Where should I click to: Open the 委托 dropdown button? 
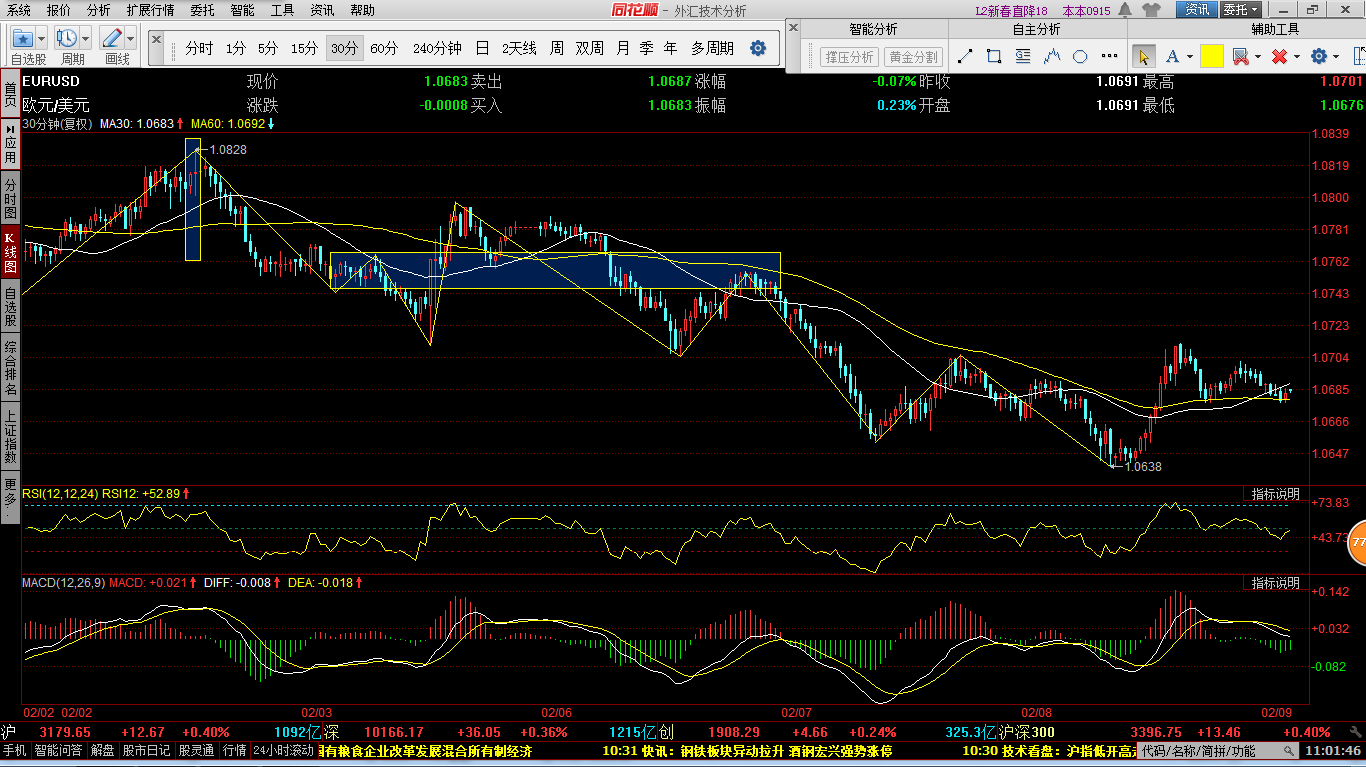tap(1241, 10)
